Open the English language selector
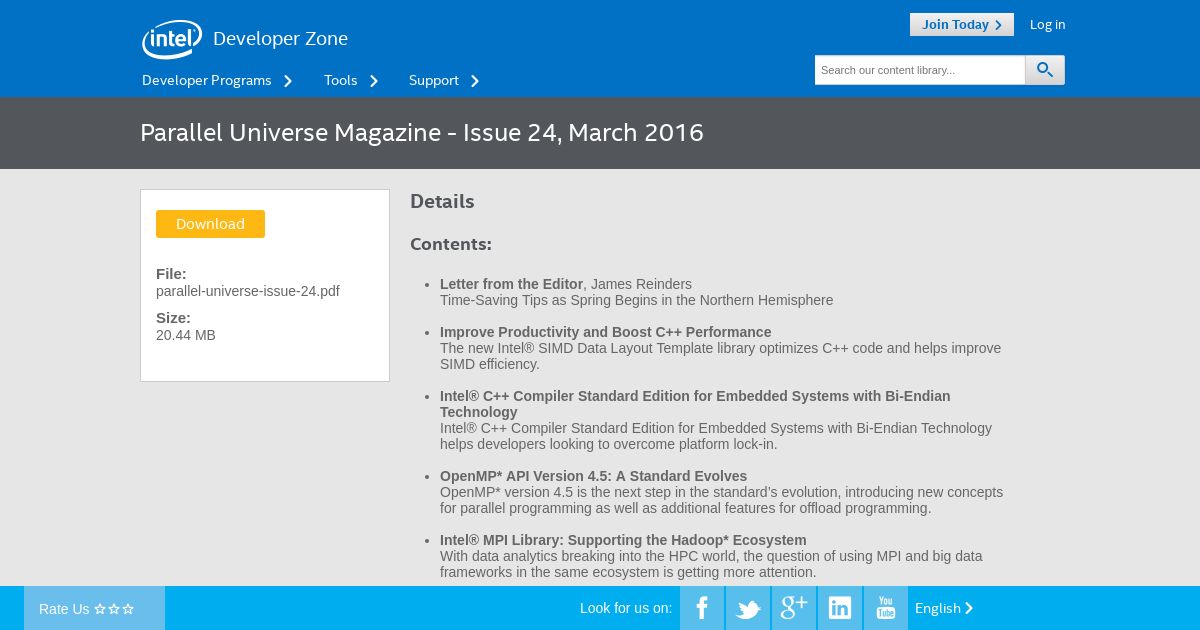Viewport: 1200px width, 630px height. [944, 608]
